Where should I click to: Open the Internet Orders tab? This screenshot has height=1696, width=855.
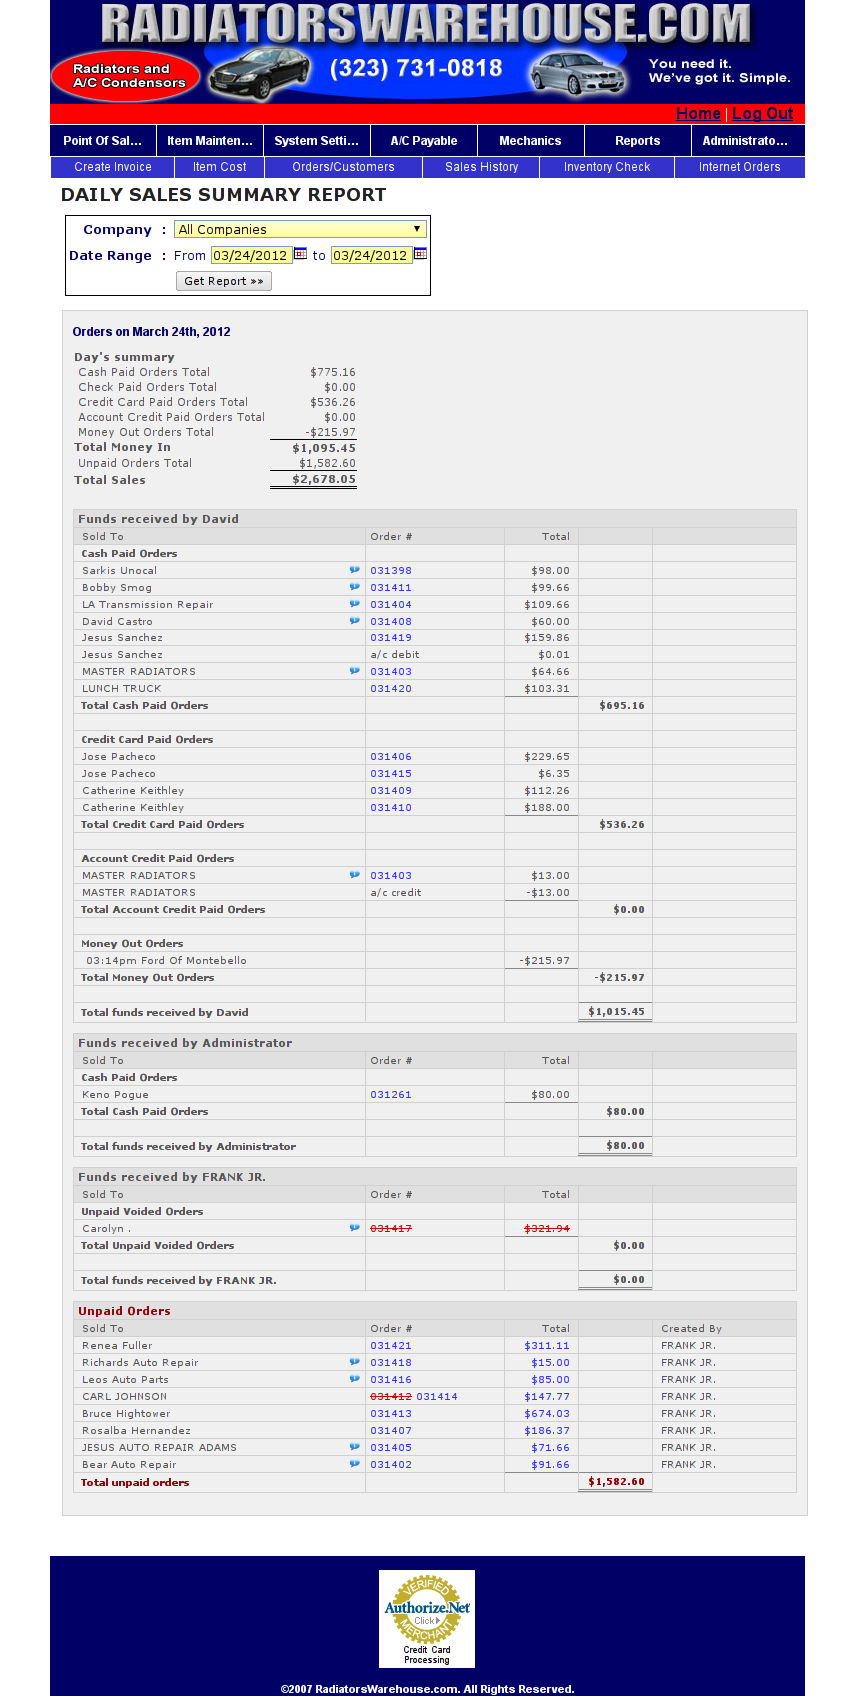coord(740,167)
